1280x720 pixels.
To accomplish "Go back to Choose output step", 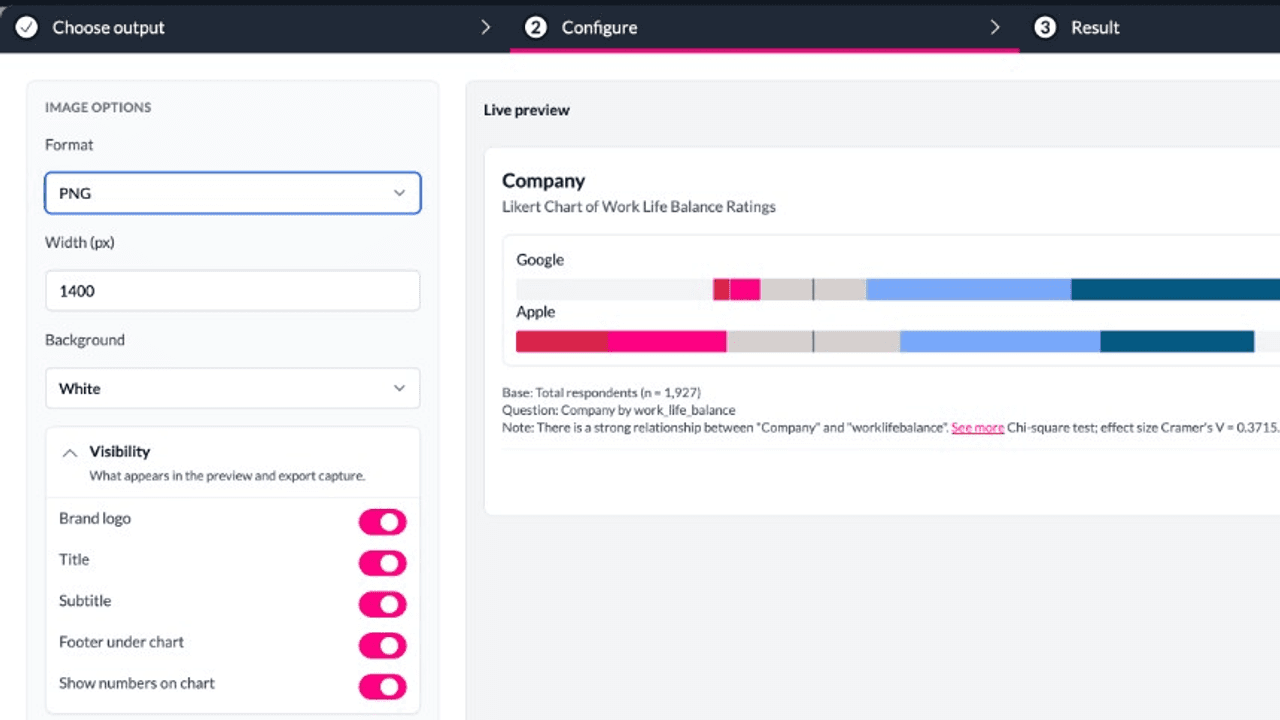I will tap(108, 27).
